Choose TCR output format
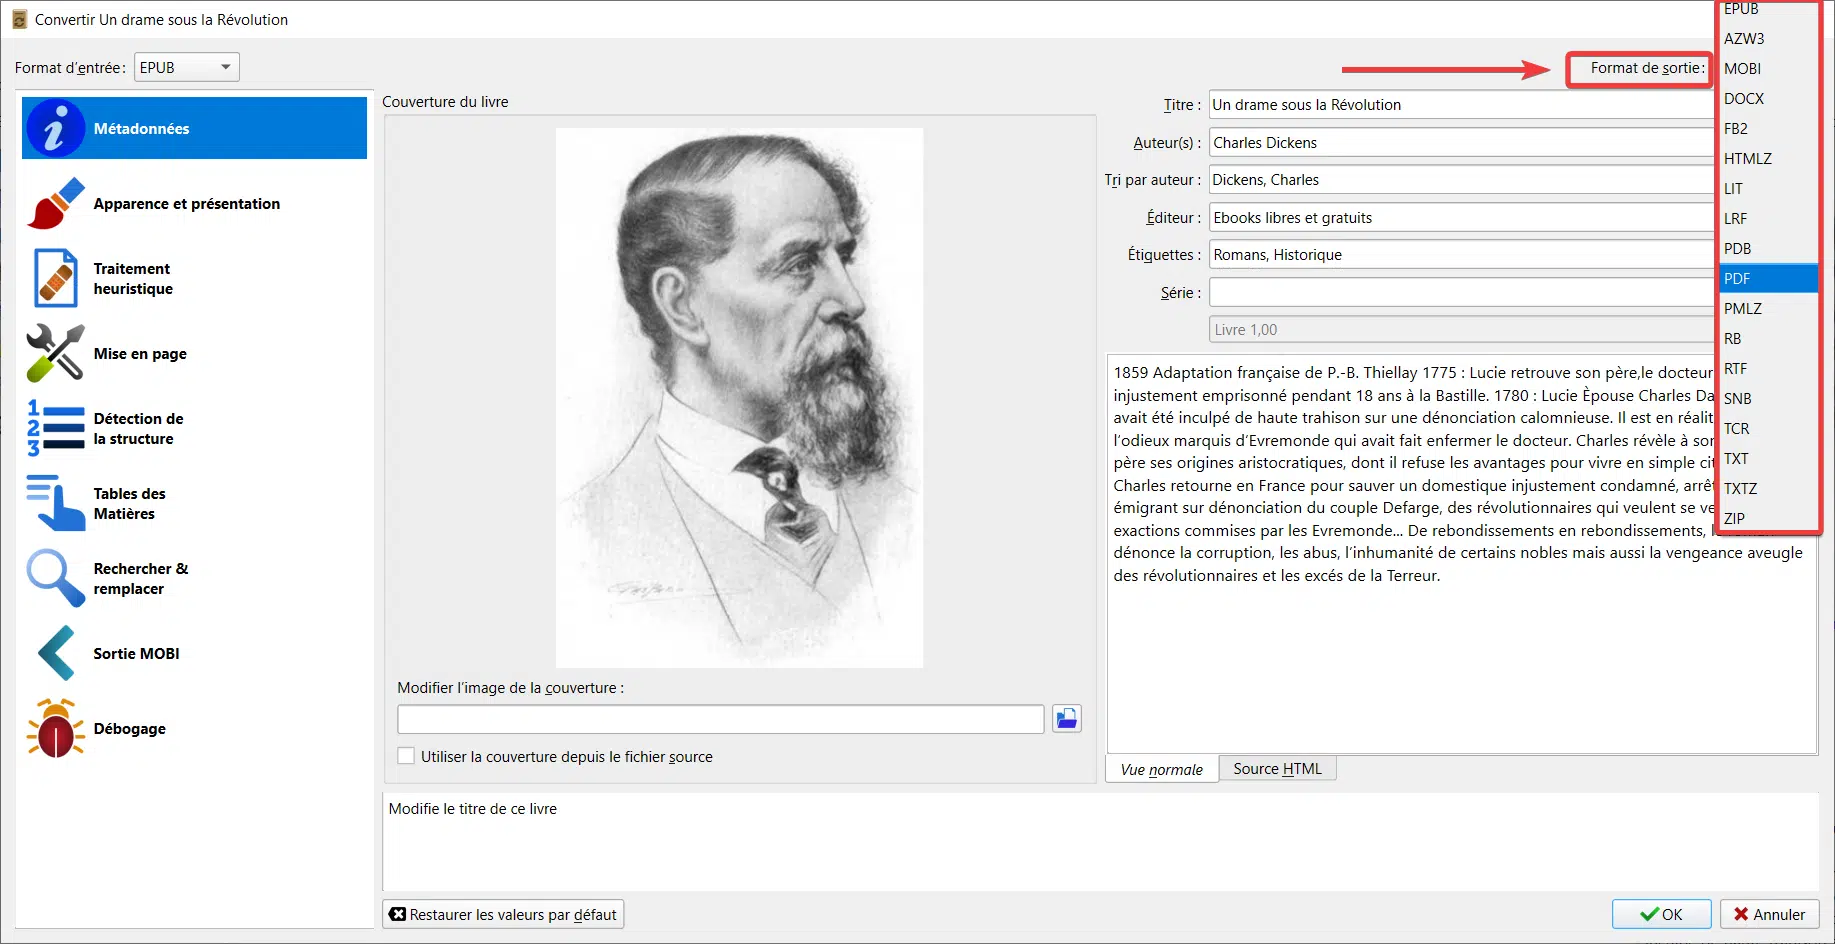This screenshot has height=944, width=1835. click(1768, 429)
